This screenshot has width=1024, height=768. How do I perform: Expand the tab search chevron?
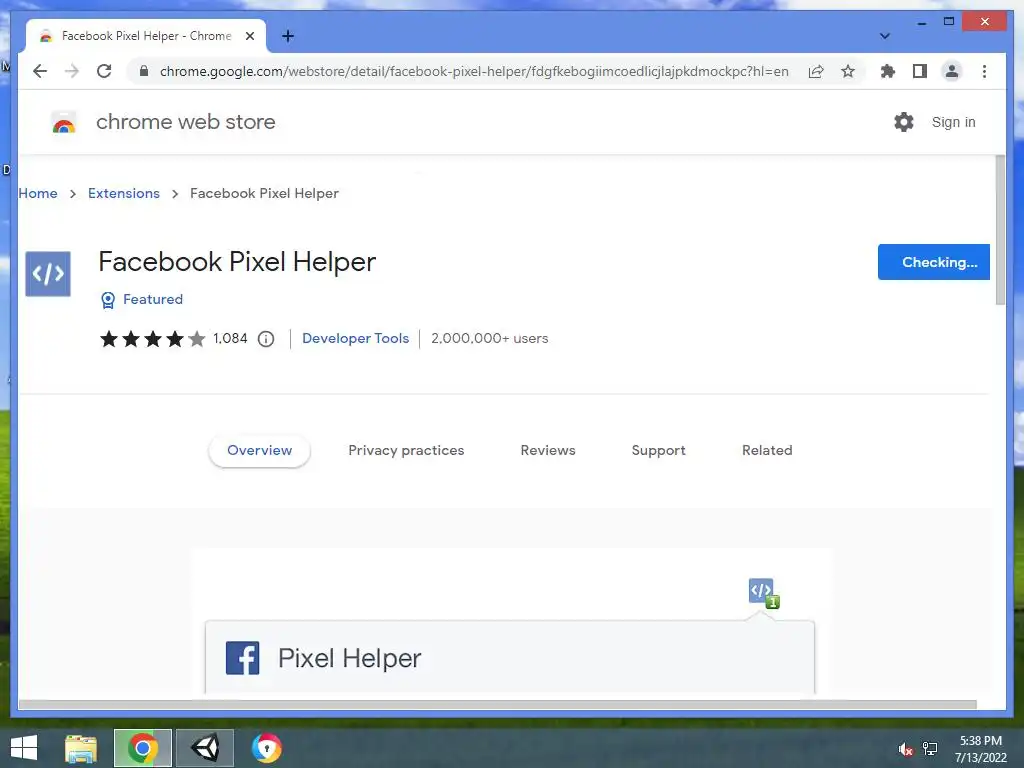coord(885,36)
